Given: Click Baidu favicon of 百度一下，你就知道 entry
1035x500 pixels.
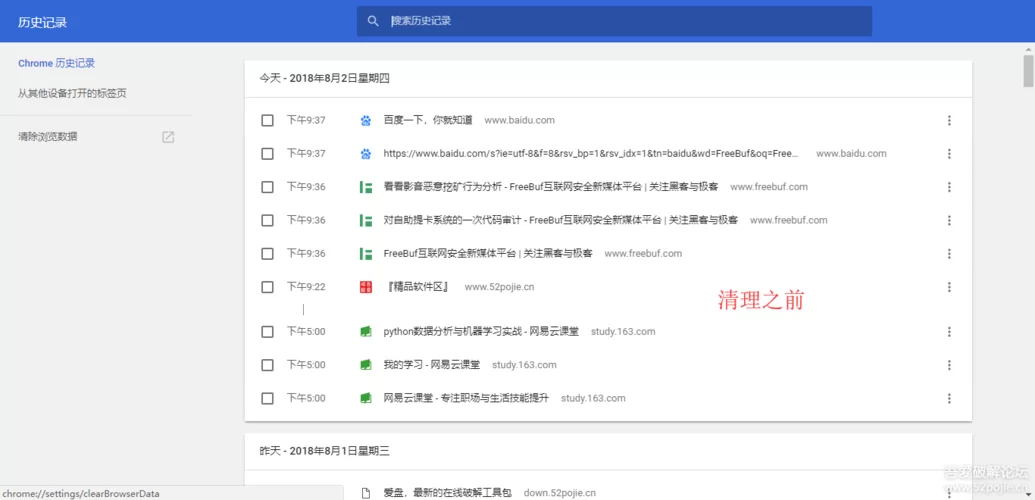Looking at the screenshot, I should [366, 120].
